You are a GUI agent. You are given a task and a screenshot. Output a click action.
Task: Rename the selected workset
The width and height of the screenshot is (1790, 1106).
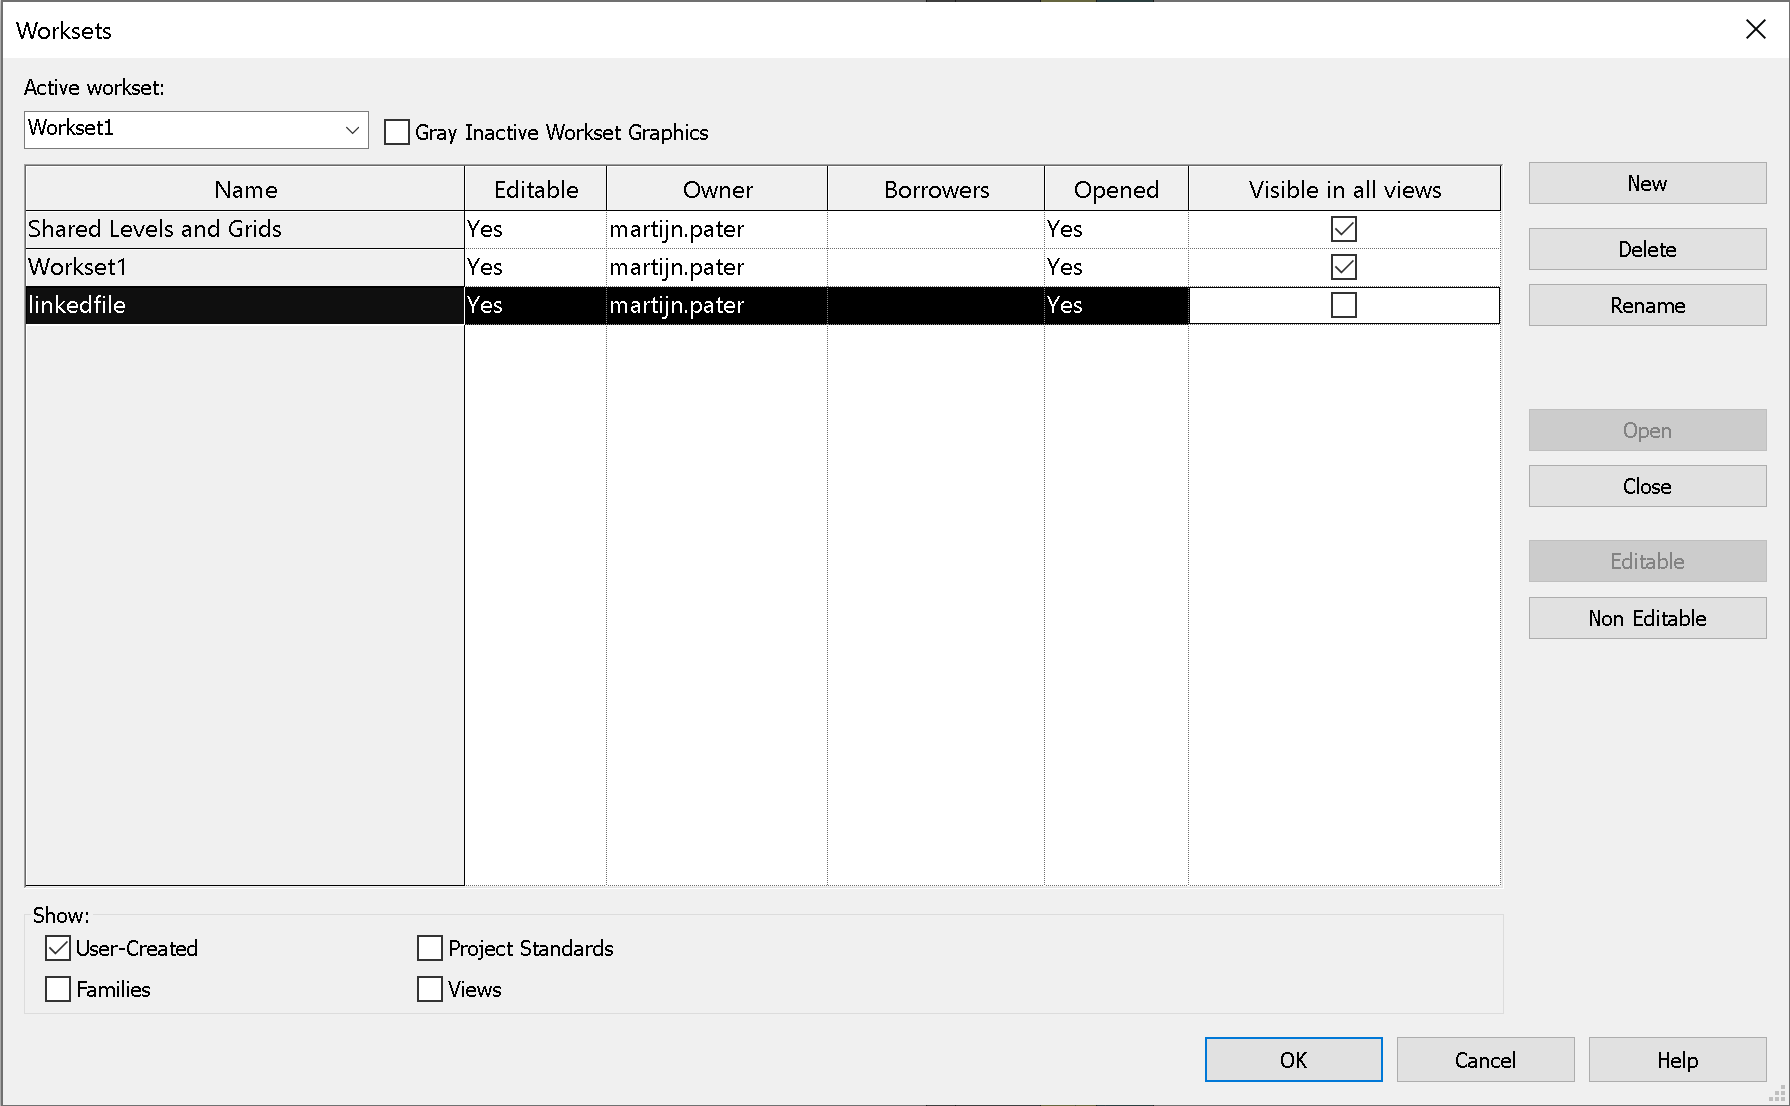click(x=1646, y=305)
